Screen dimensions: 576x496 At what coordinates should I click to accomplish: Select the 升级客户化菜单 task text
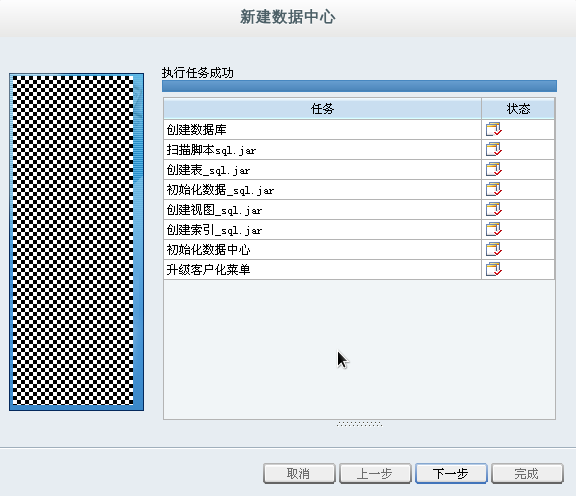[x=208, y=269]
